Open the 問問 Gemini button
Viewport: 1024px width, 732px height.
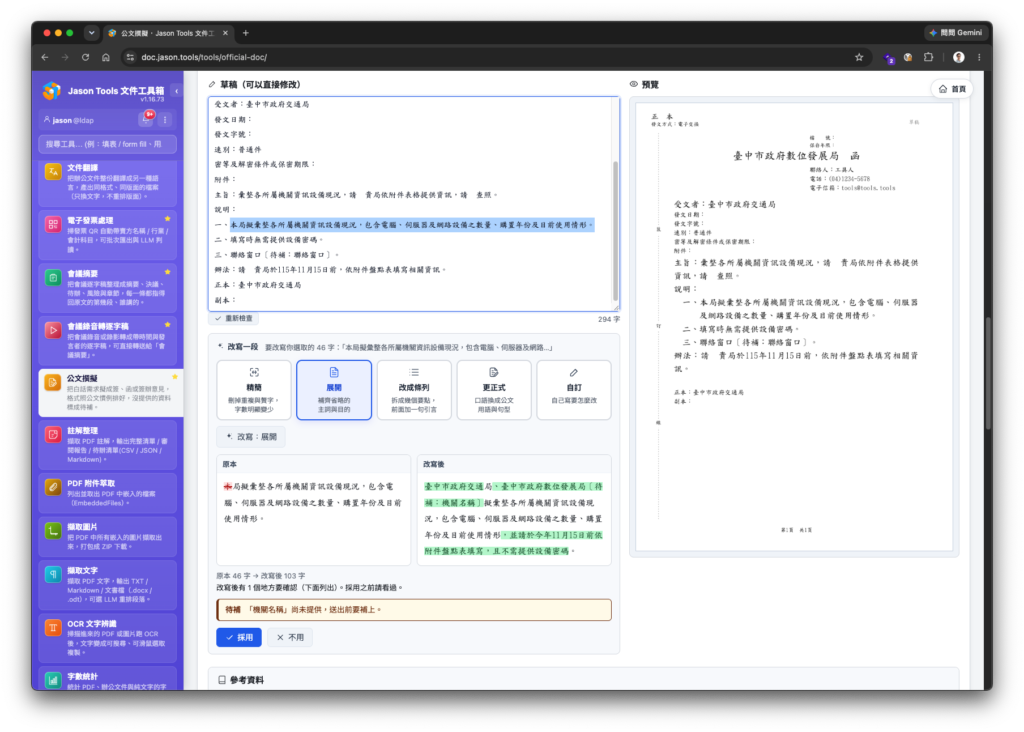tap(956, 33)
